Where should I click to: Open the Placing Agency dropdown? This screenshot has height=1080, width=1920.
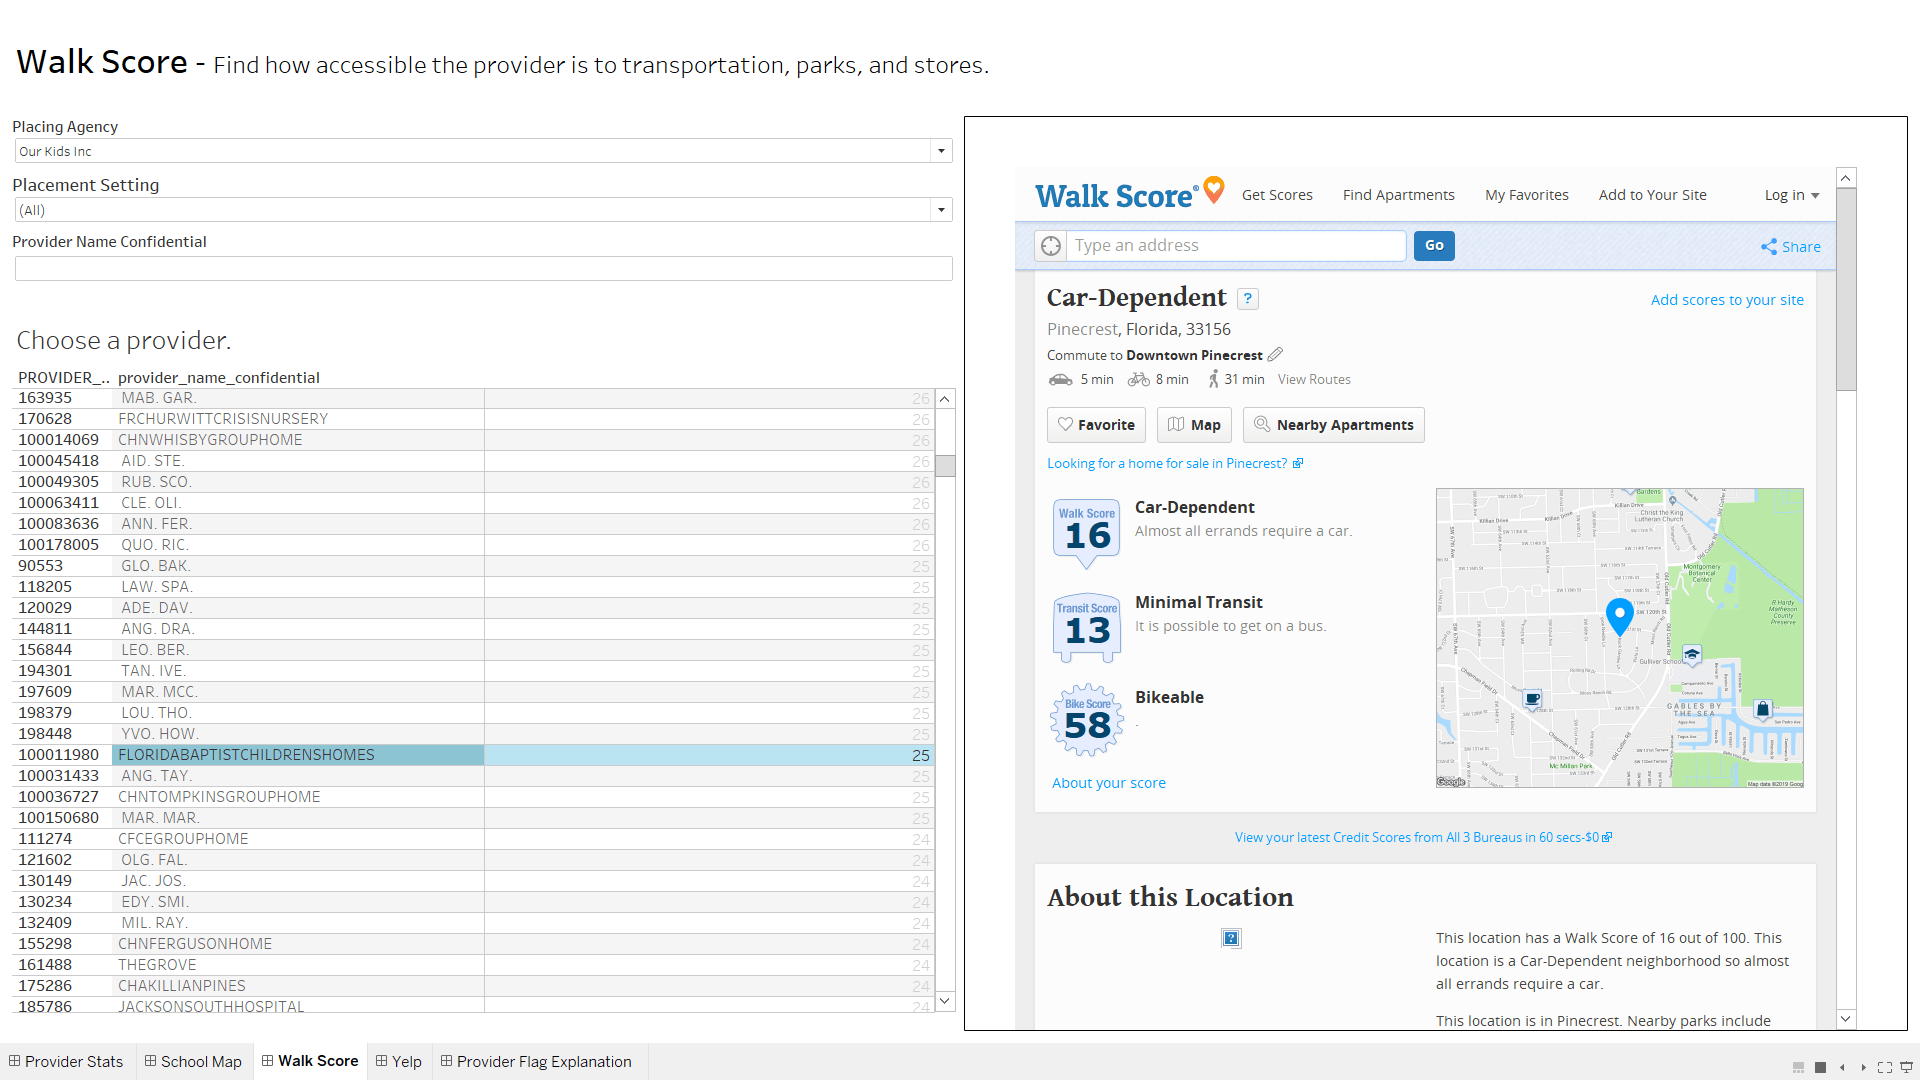tap(941, 151)
